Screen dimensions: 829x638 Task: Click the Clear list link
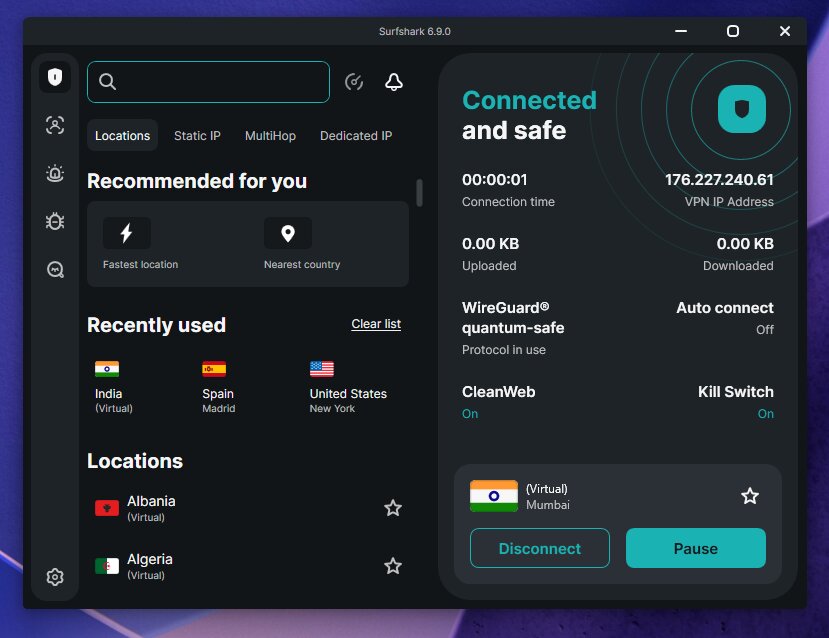pyautogui.click(x=376, y=324)
